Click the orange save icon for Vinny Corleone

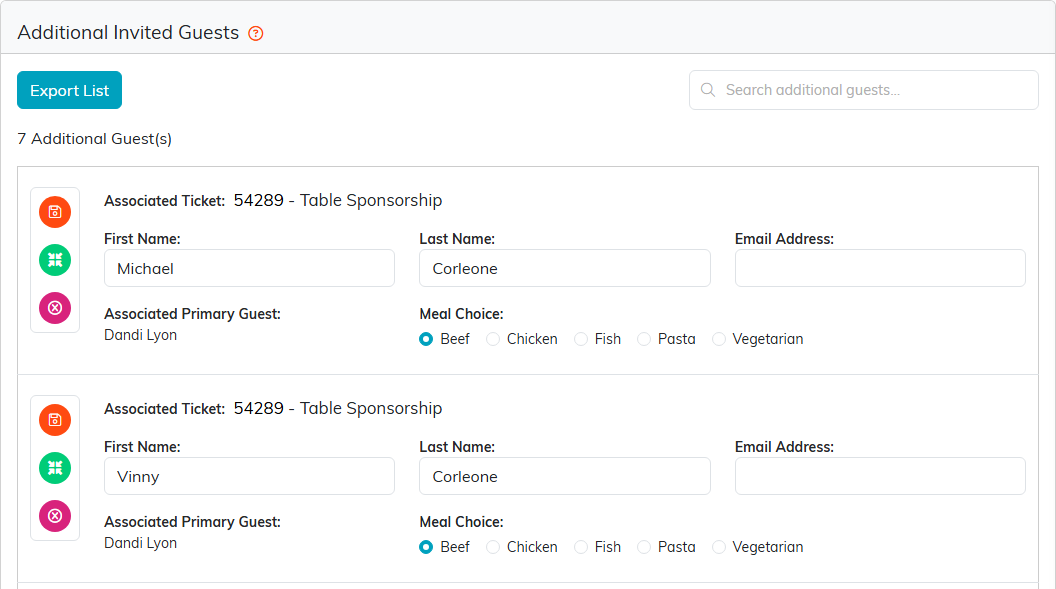tap(55, 420)
